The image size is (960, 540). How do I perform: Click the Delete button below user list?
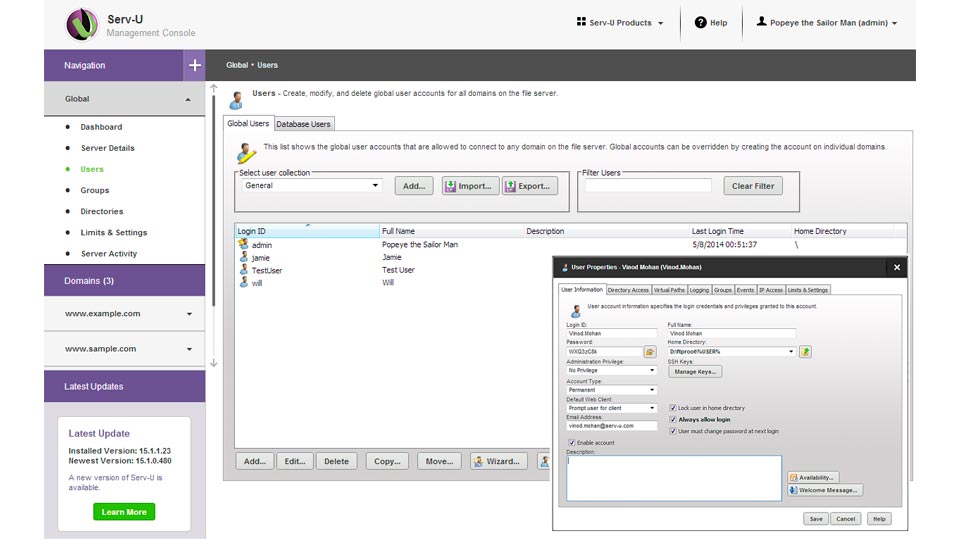(336, 461)
